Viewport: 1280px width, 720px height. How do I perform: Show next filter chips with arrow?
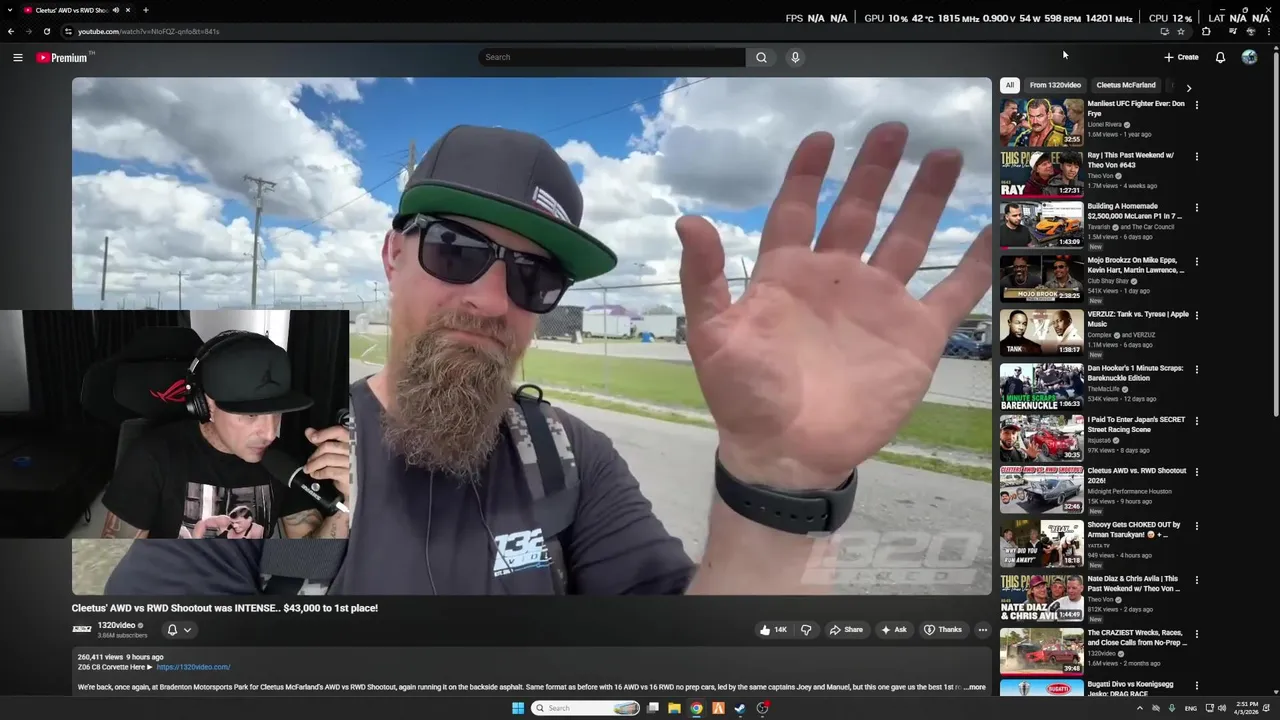pyautogui.click(x=1188, y=88)
